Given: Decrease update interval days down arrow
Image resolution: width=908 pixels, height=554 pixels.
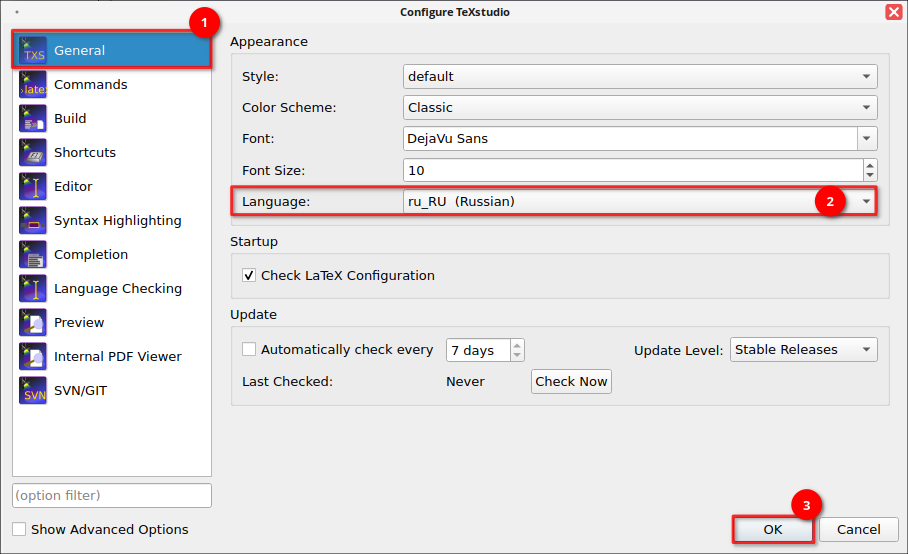Looking at the screenshot, I should point(517,355).
